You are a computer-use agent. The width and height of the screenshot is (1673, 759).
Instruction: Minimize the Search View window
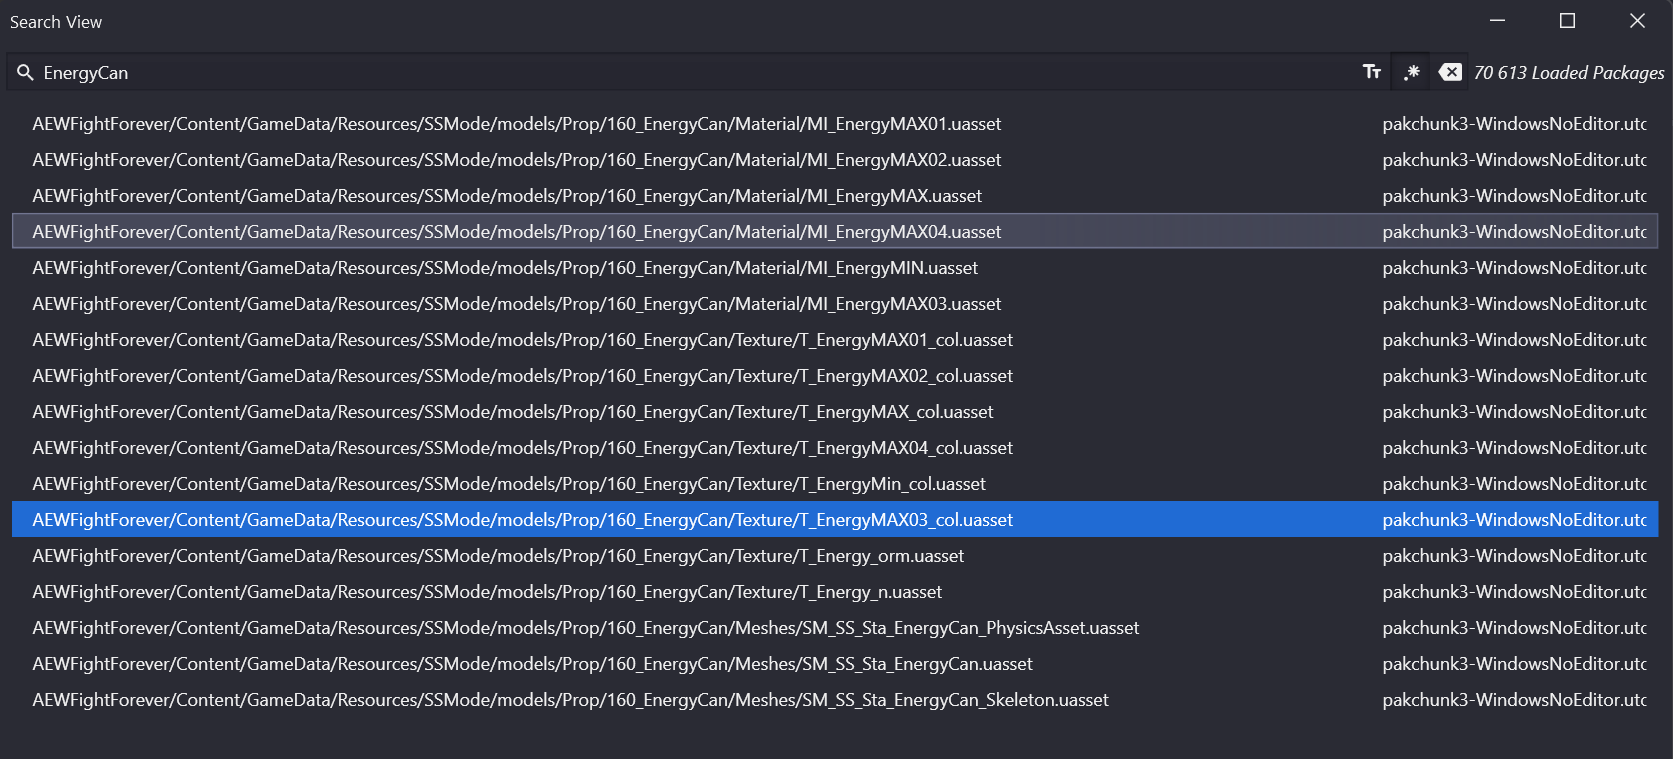[1497, 21]
